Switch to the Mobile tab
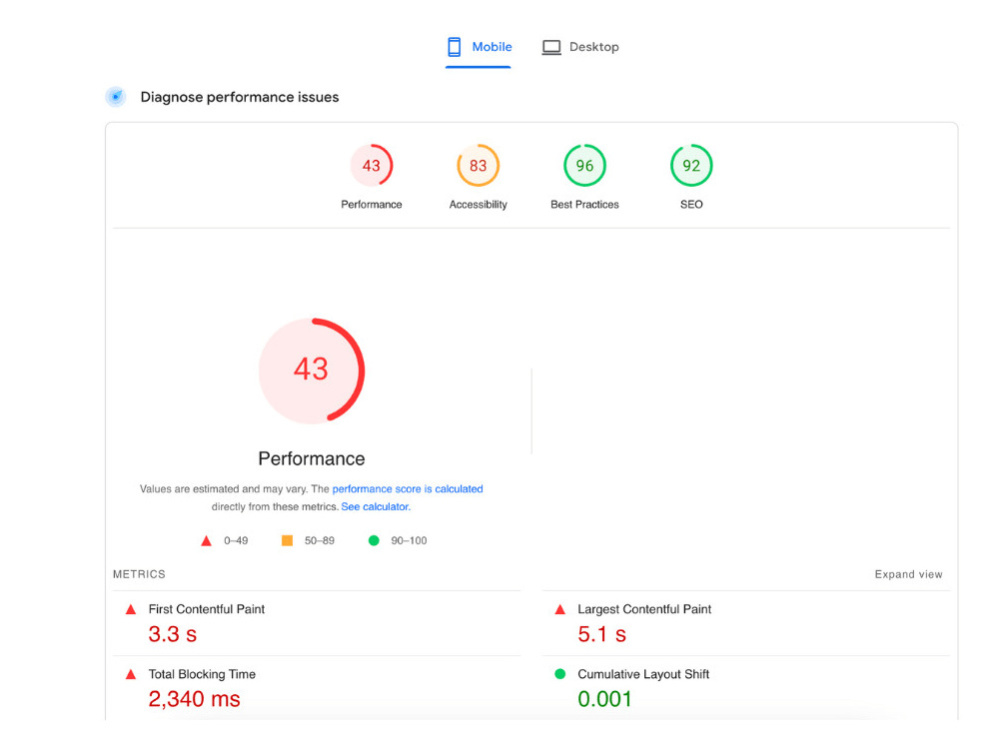 (x=478, y=47)
